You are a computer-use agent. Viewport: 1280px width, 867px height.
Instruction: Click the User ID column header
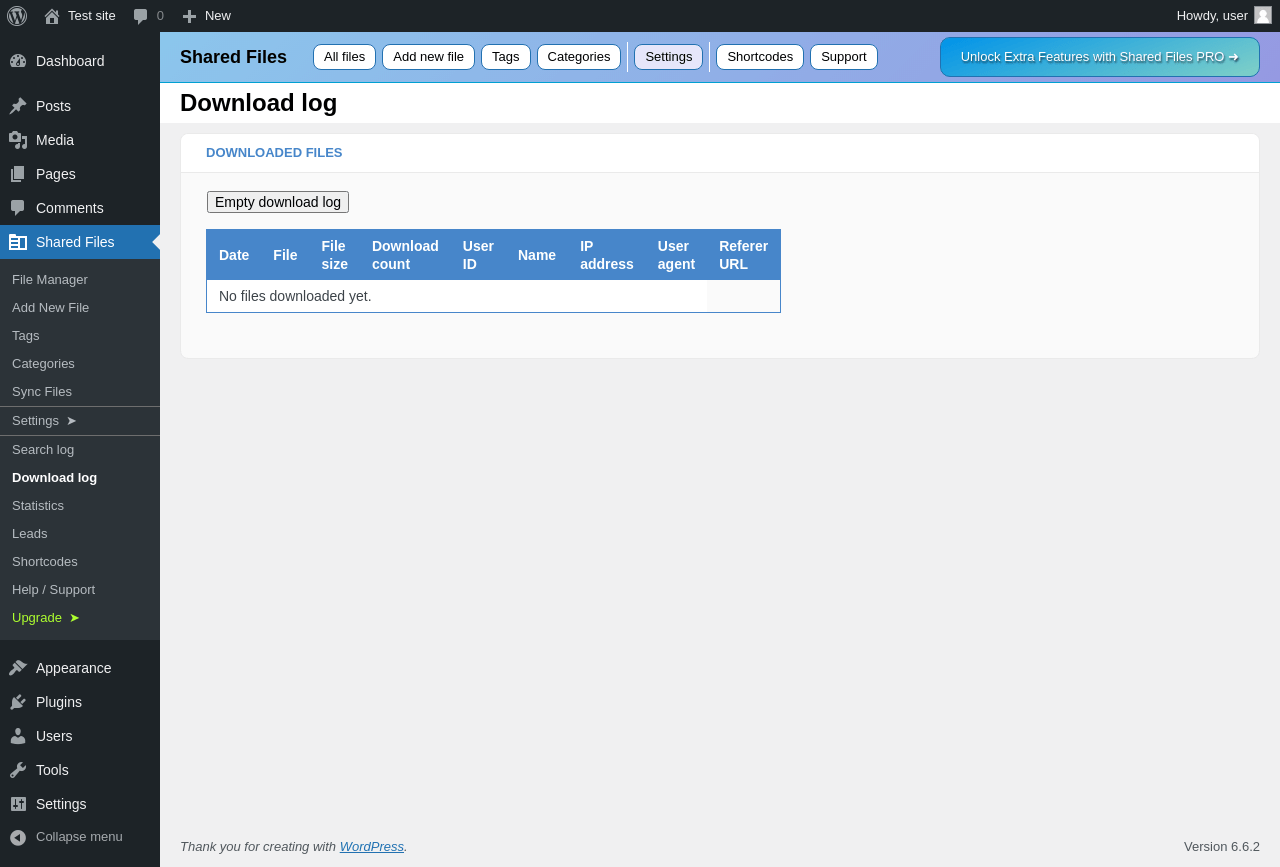tap(478, 255)
